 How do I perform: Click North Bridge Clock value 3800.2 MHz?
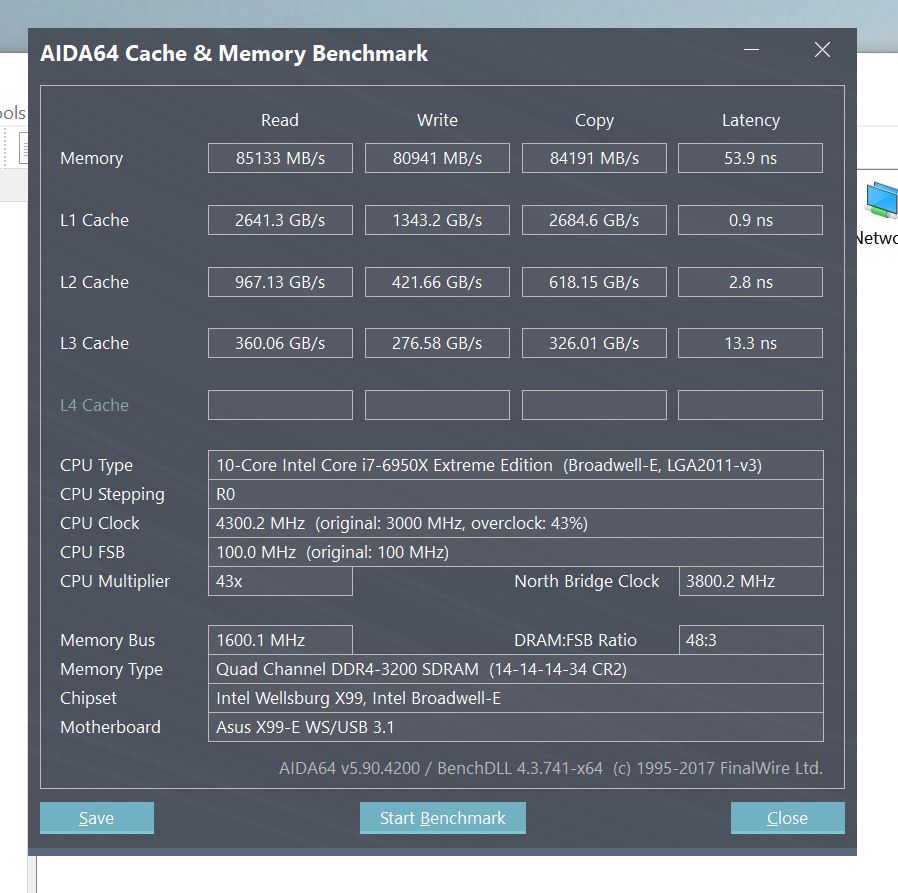(751, 581)
